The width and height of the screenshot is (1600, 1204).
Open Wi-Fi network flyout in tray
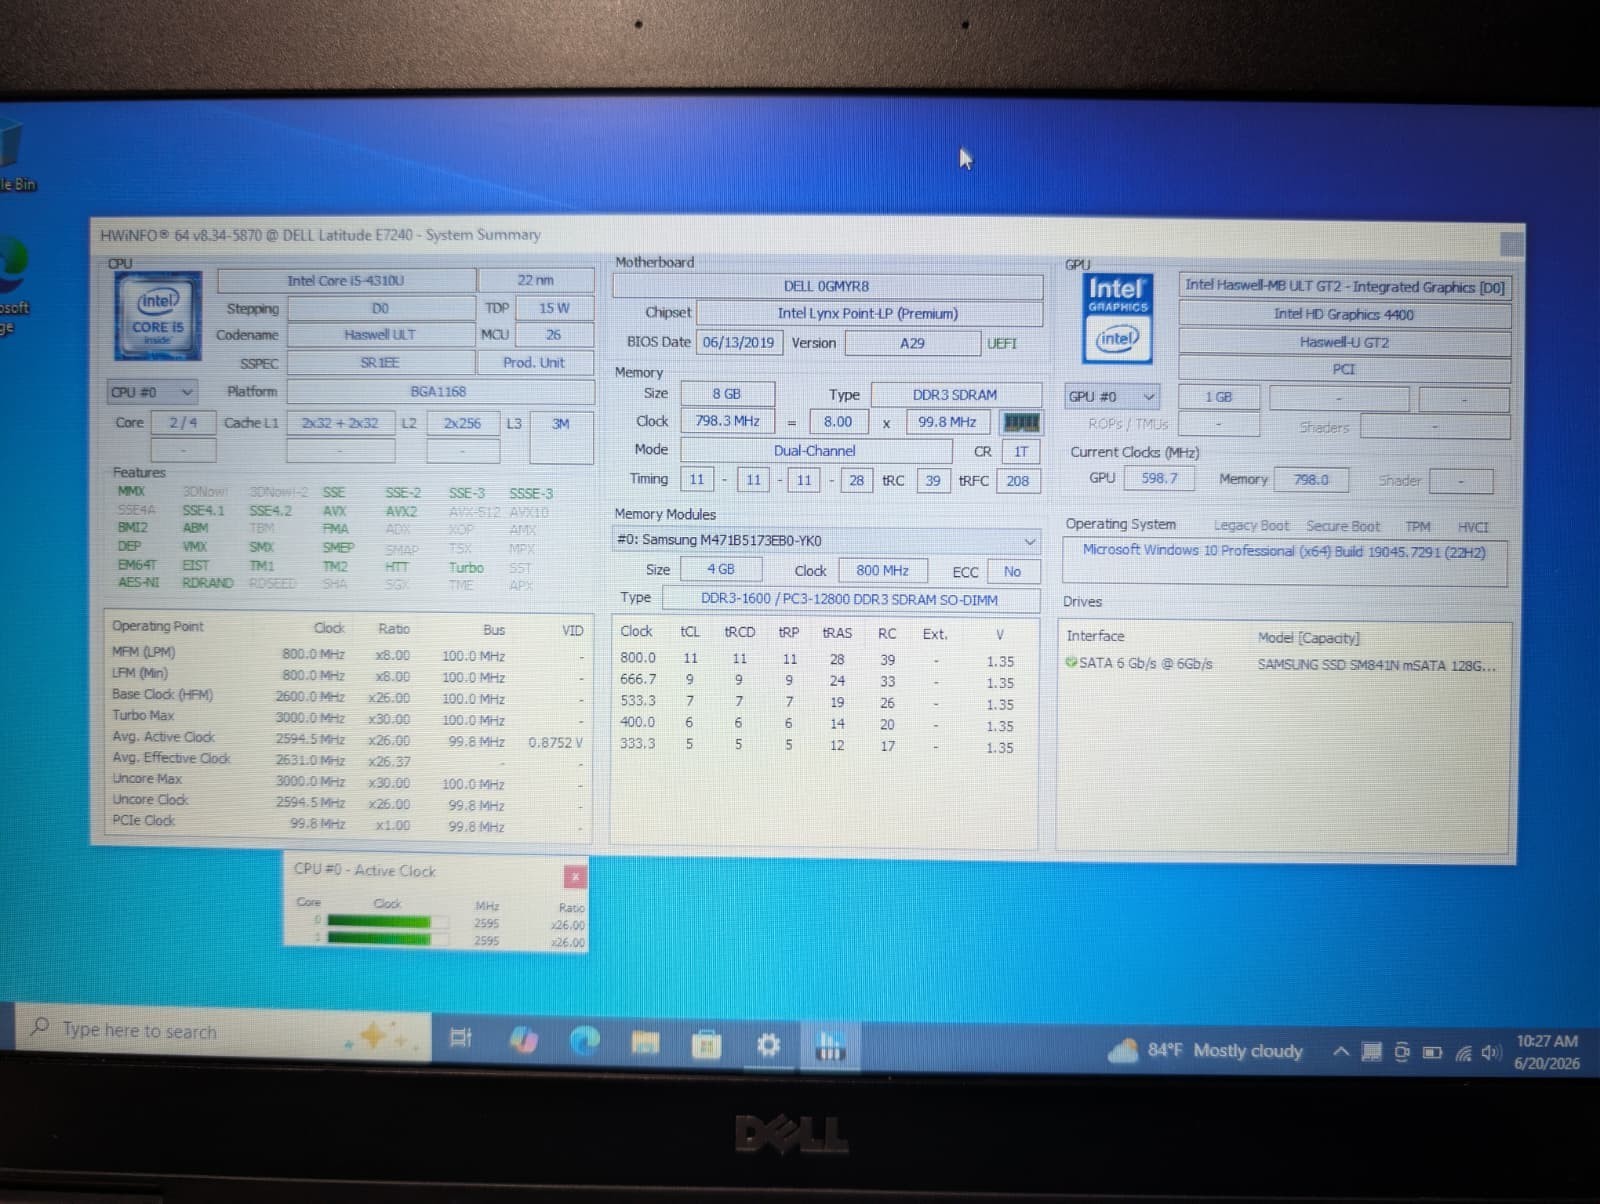pyautogui.click(x=1463, y=1053)
